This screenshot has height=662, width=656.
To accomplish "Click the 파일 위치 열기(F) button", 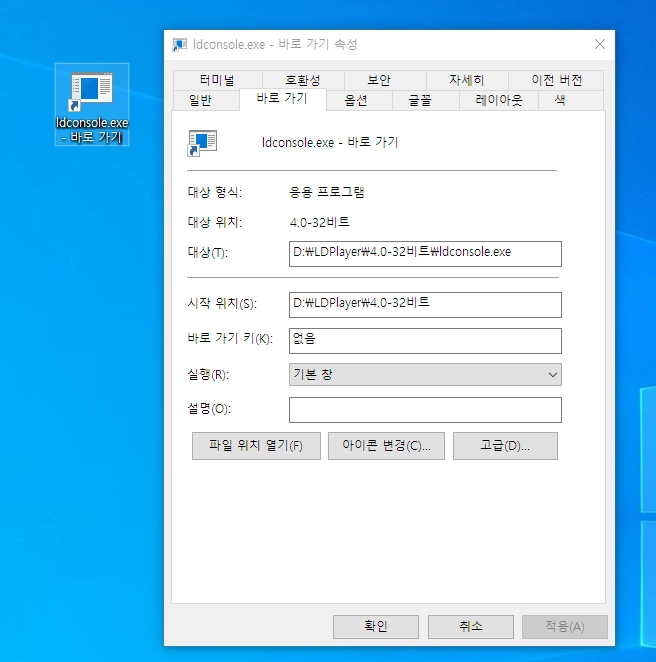I will [x=256, y=446].
